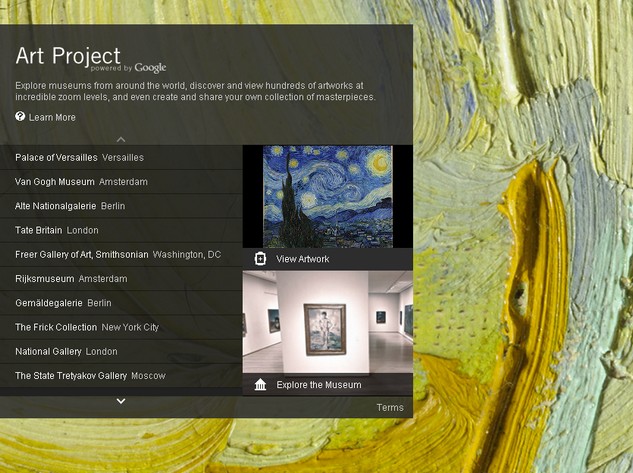Open the Learn More link
The width and height of the screenshot is (633, 473).
point(52,117)
